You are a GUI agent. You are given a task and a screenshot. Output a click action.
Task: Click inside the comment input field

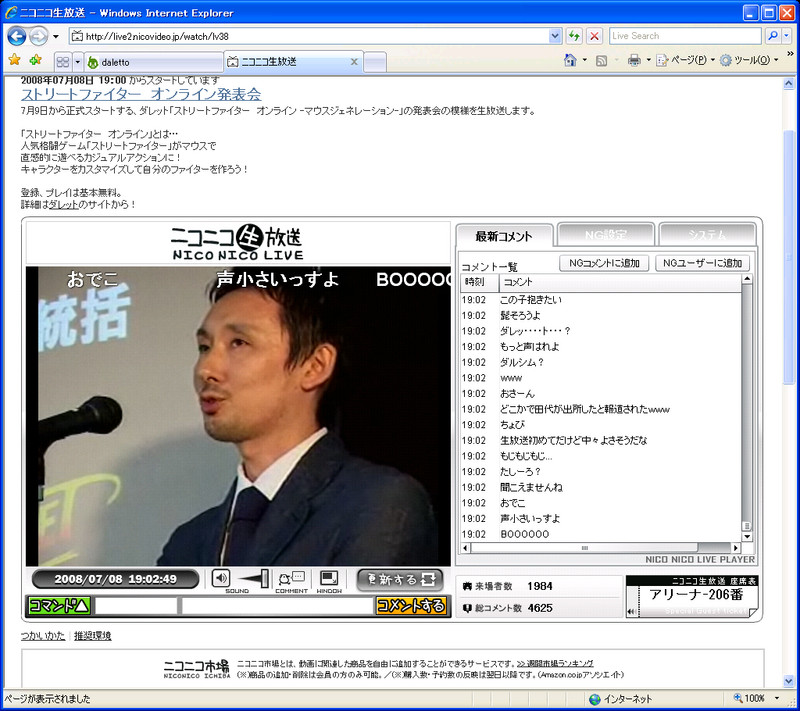276,604
